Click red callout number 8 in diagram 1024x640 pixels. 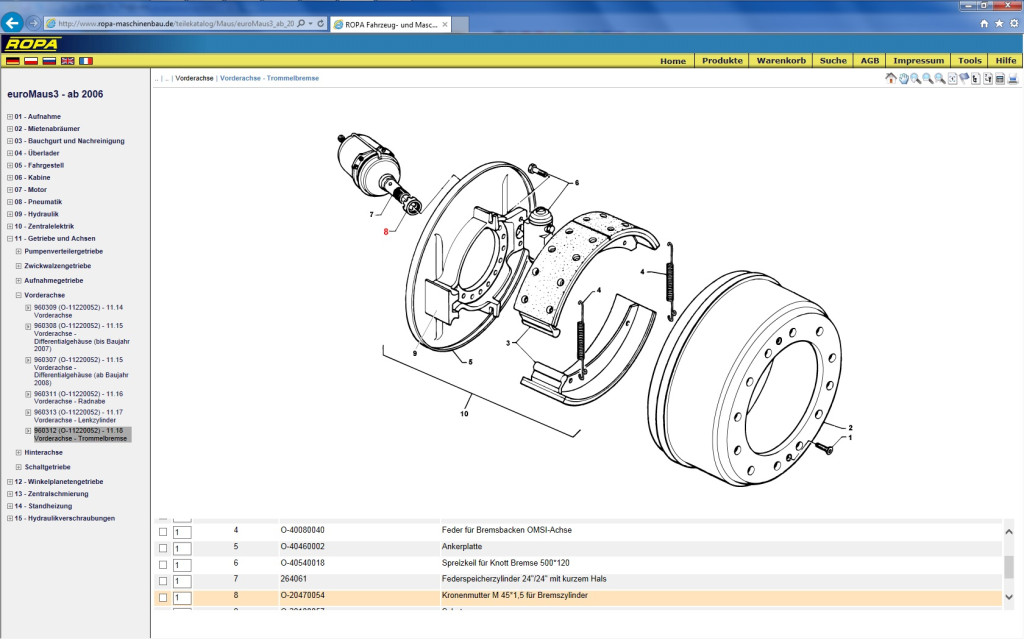[385, 232]
